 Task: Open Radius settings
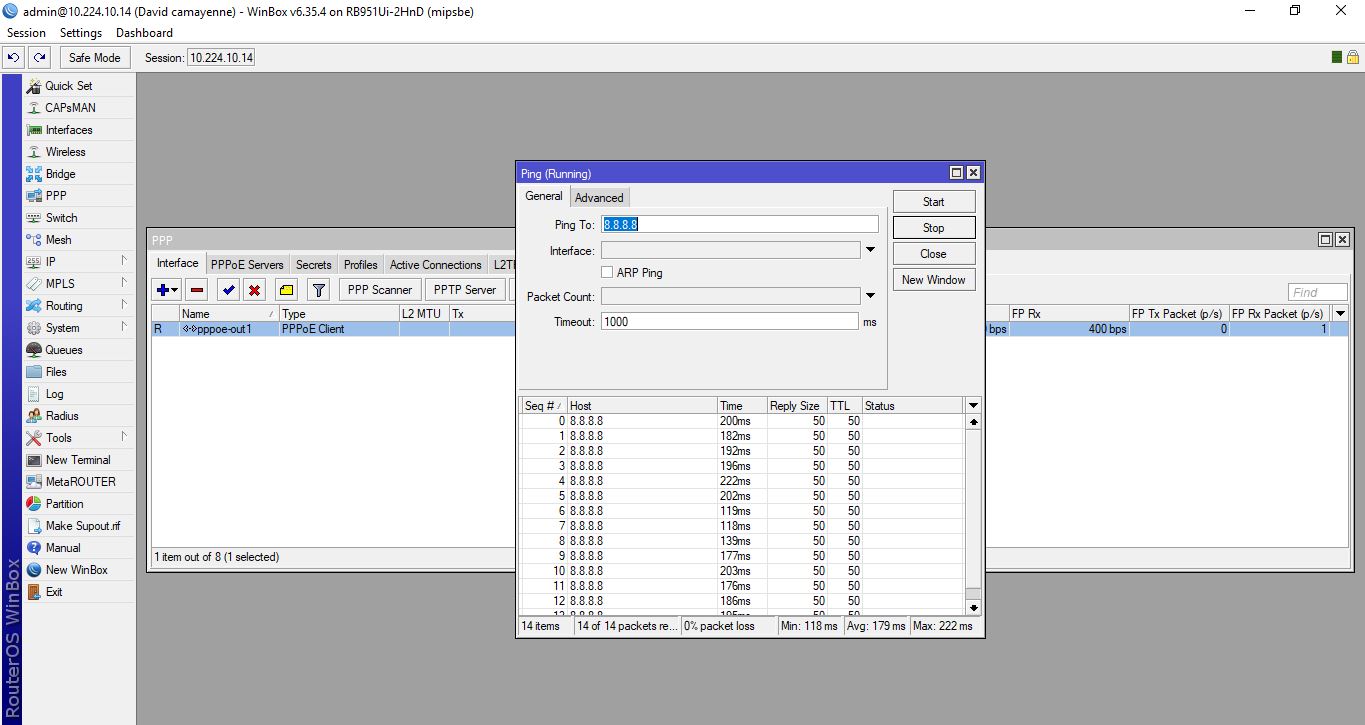[62, 416]
